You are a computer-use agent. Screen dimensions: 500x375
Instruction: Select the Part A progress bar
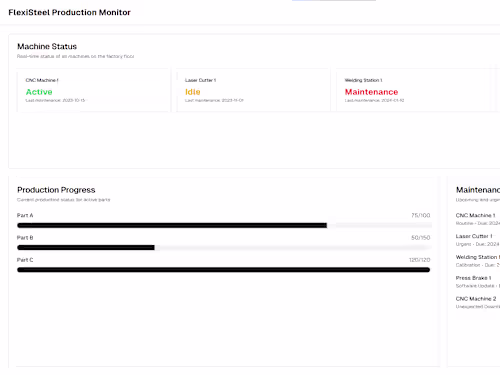click(x=224, y=225)
